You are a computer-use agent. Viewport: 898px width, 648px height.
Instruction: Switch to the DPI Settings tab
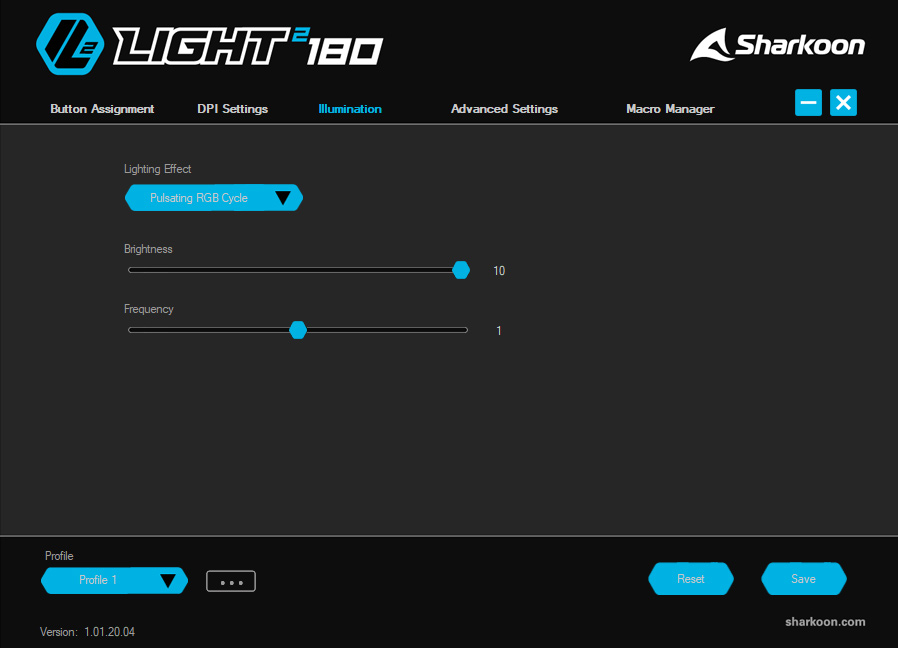point(233,109)
